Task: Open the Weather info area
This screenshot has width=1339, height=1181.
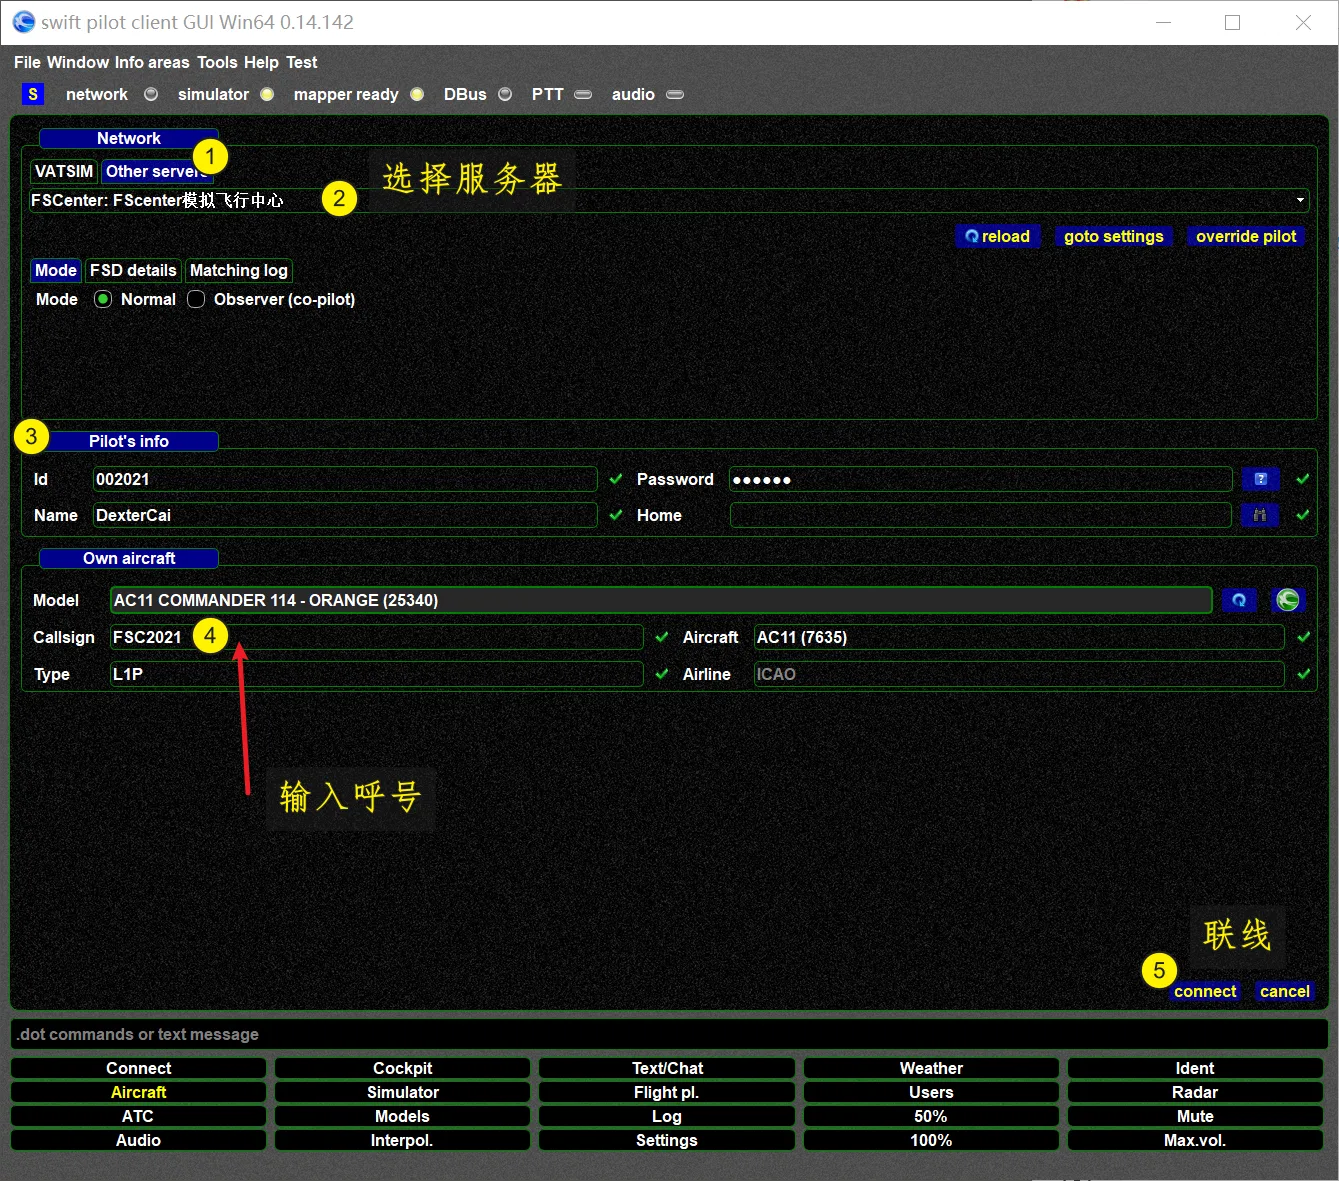Action: pos(931,1068)
